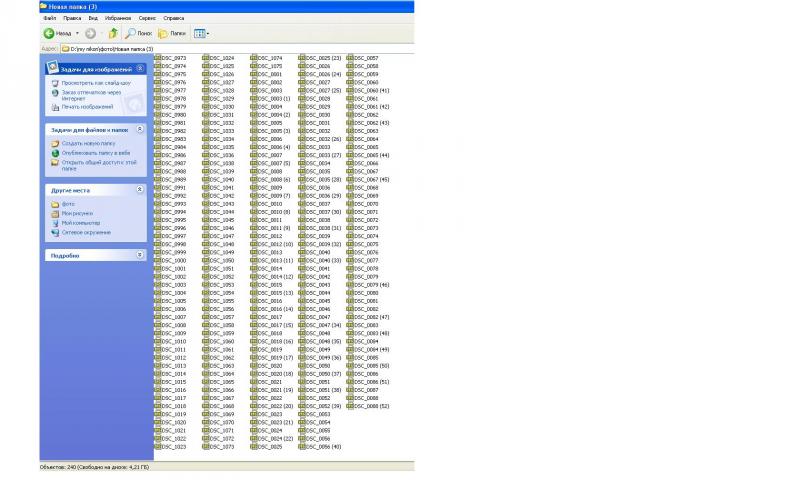800x500 pixels.
Task: Click folder icon beside Создать новую папку
Action: click(55, 144)
